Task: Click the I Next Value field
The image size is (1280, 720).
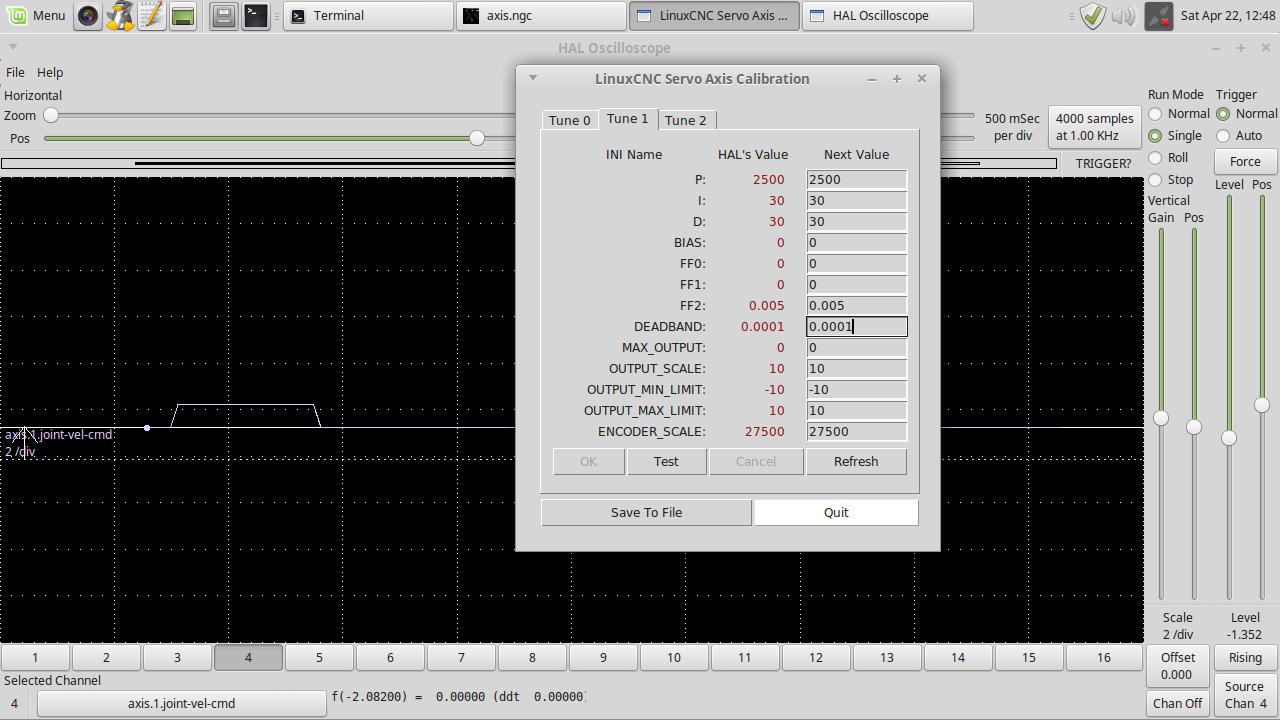Action: pos(857,201)
